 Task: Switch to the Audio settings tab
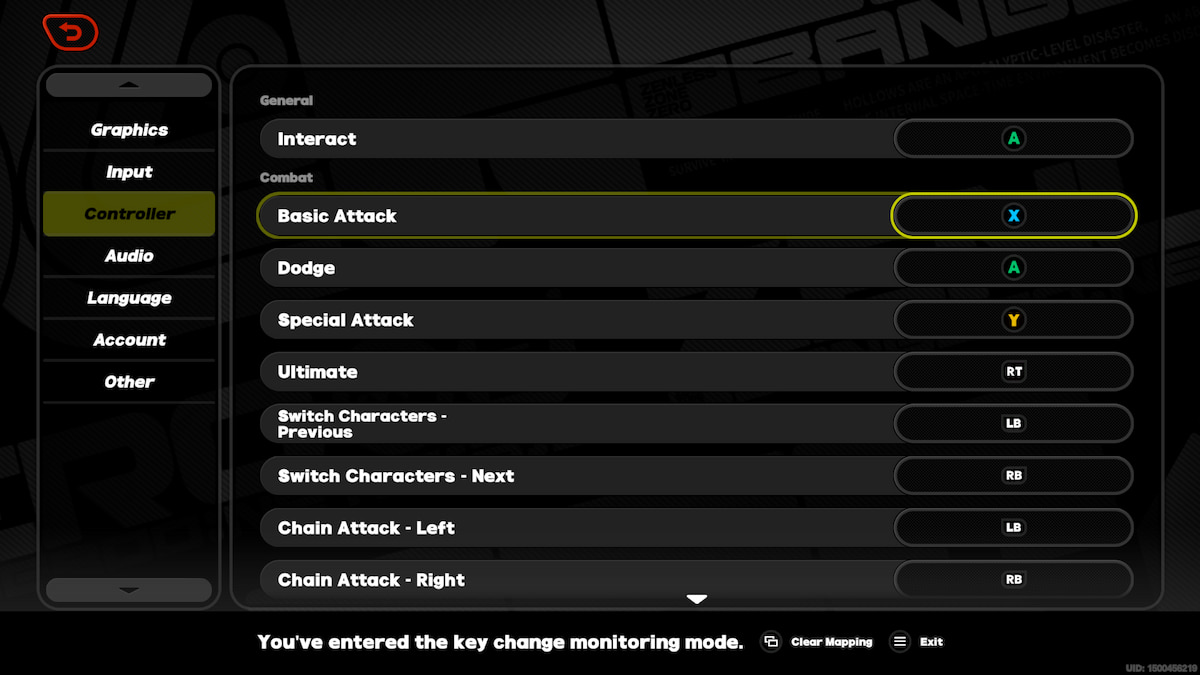(129, 256)
